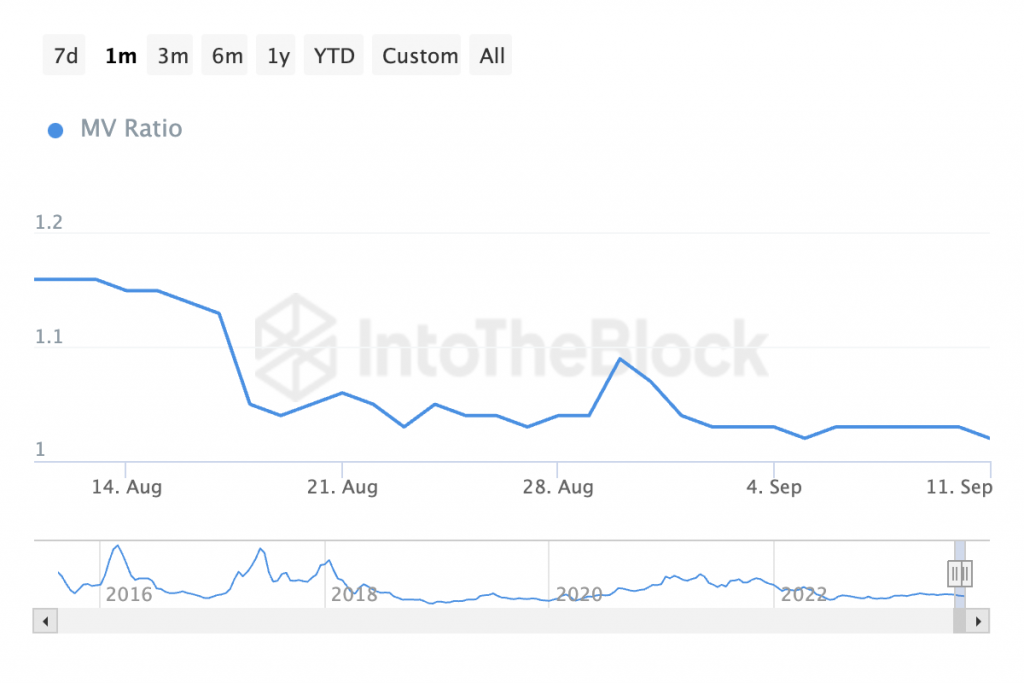Show All historical data
1024x683 pixels.
[x=491, y=56]
